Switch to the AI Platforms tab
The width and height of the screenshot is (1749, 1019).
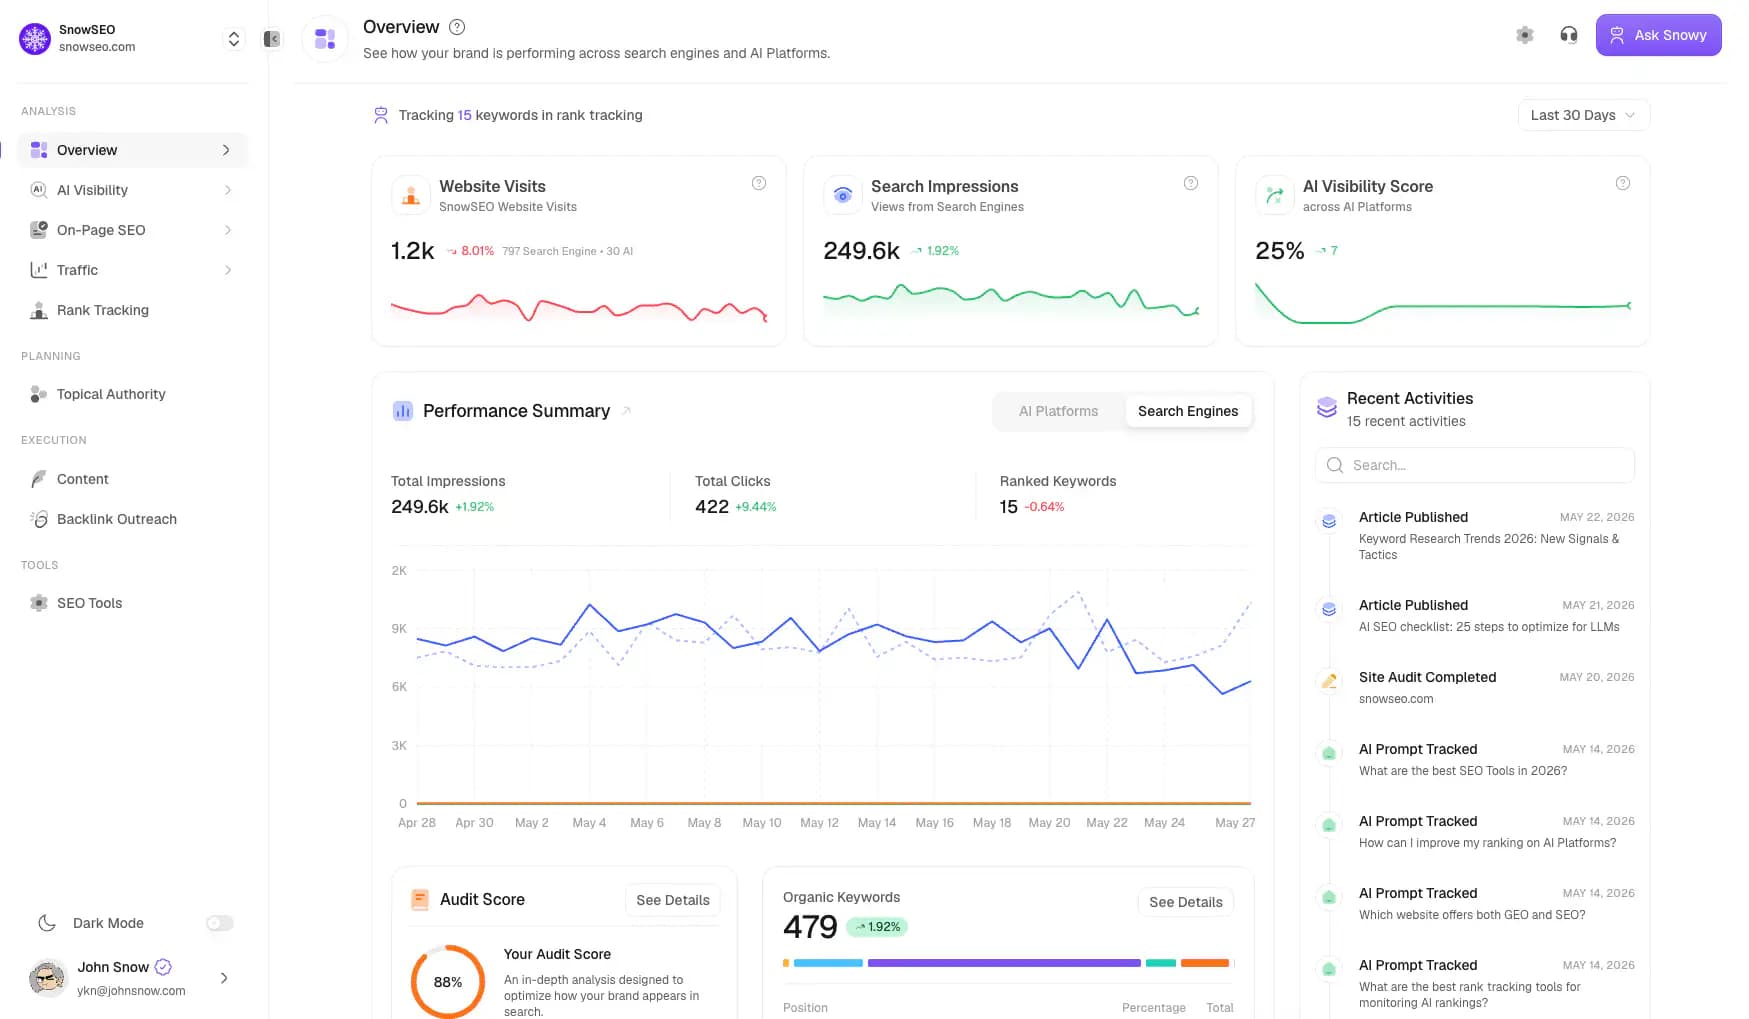pos(1058,411)
